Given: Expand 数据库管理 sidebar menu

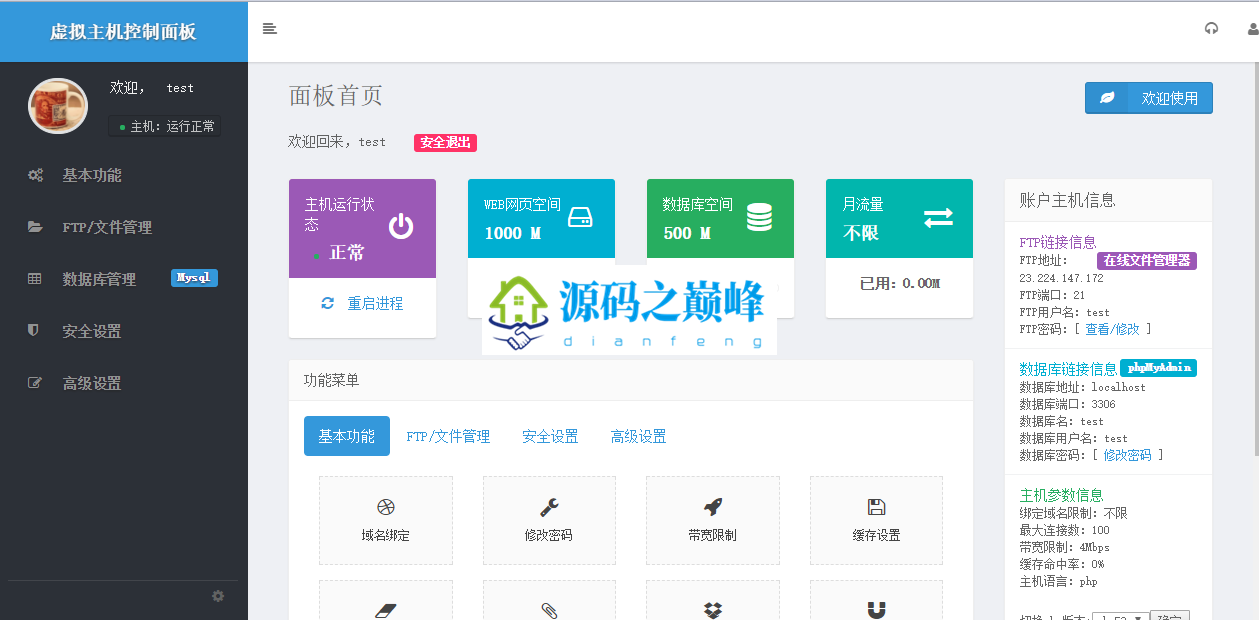Looking at the screenshot, I should (x=99, y=279).
